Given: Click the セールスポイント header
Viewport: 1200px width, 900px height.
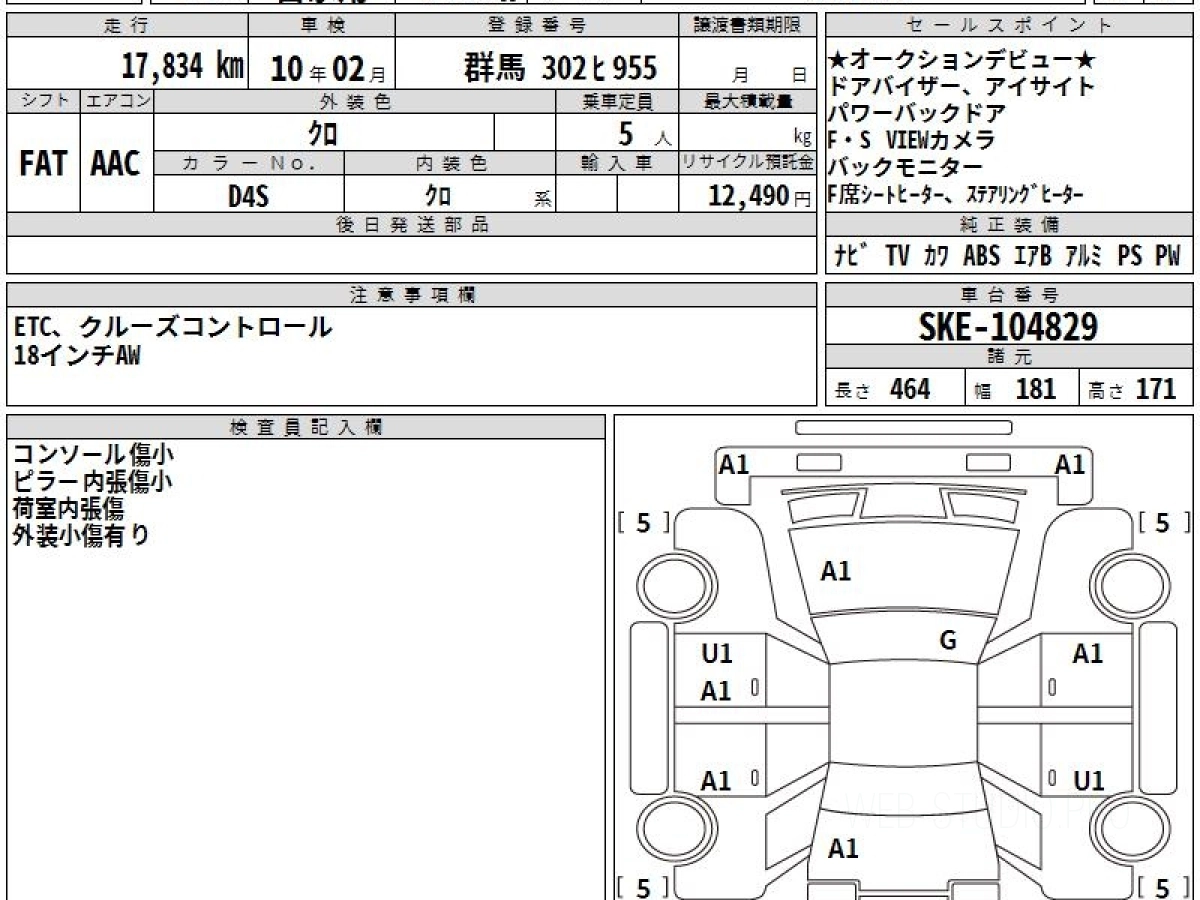Looking at the screenshot, I should click(x=1009, y=26).
